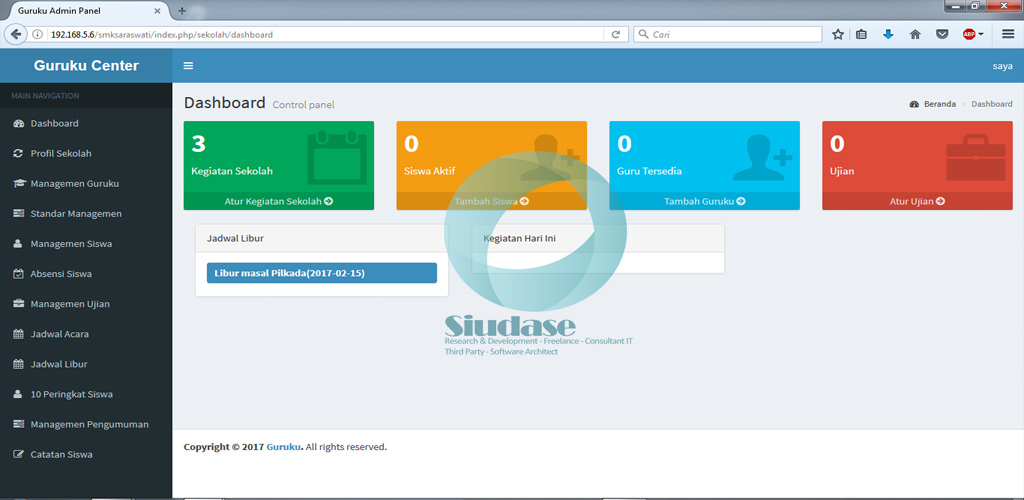
Task: Toggle the sidebar hamburger menu
Action: [188, 66]
